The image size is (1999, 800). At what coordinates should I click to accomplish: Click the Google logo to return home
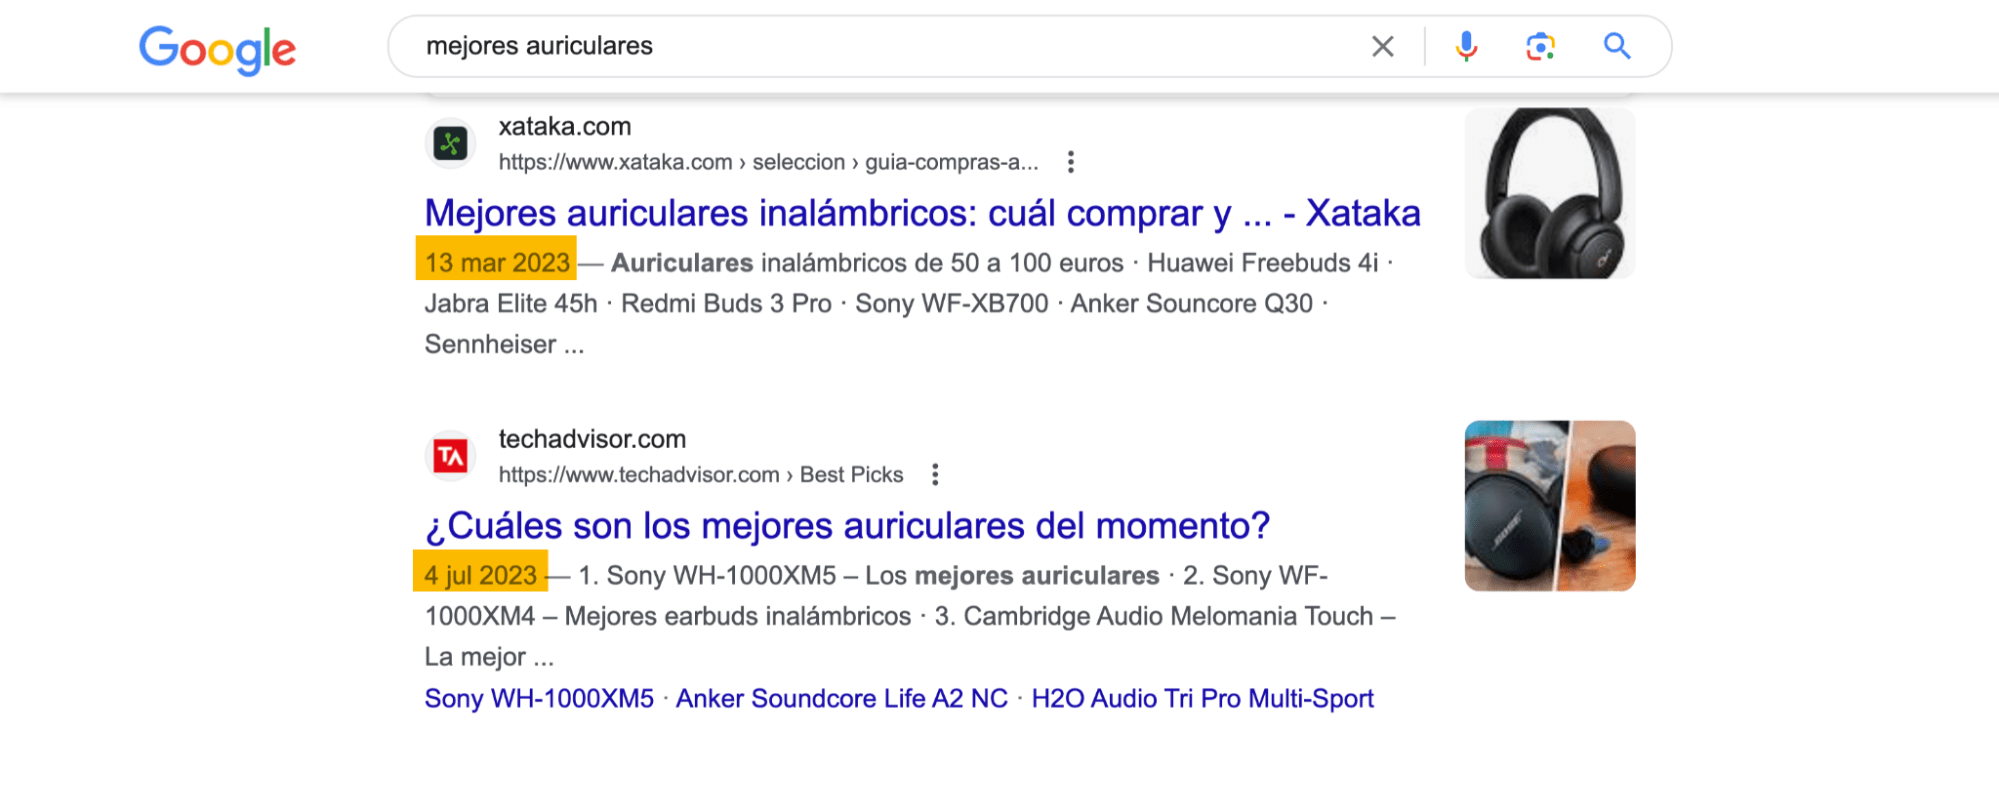tap(217, 48)
